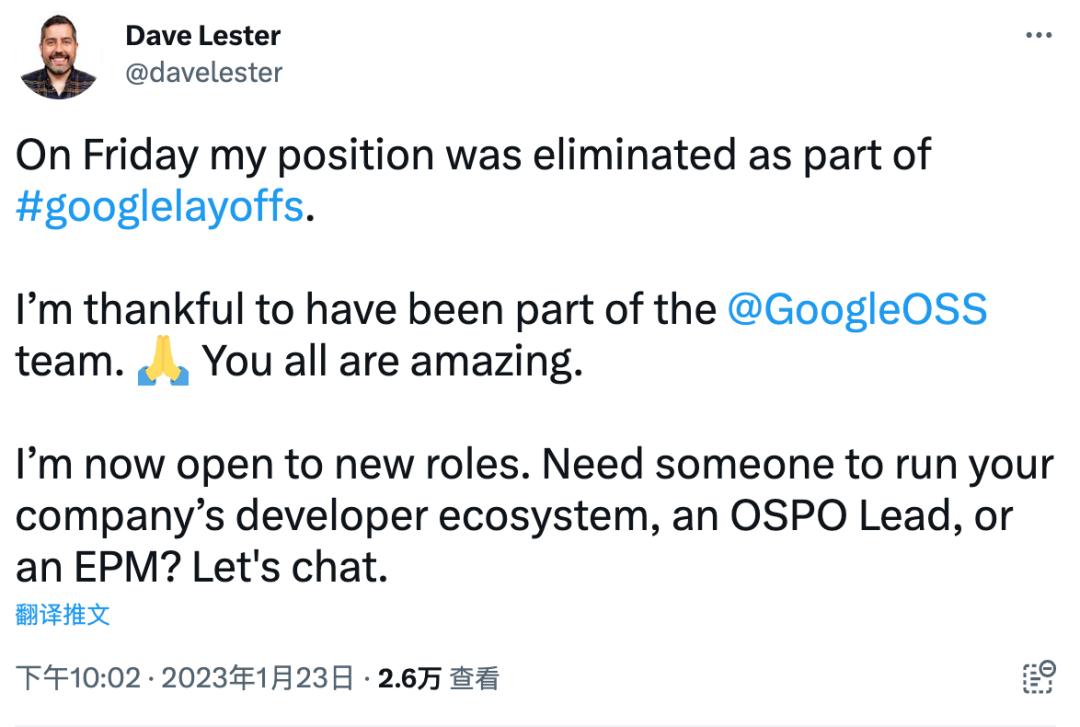Viewport: 1080px width, 727px height.
Task: Click the 查看 views label
Action: click(x=474, y=680)
